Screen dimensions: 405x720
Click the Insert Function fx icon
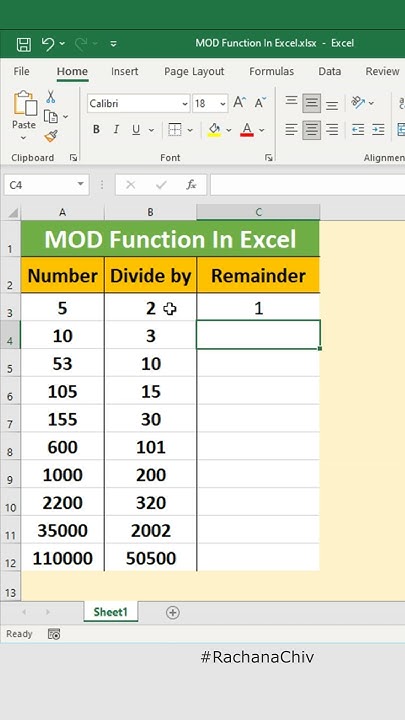click(x=191, y=185)
